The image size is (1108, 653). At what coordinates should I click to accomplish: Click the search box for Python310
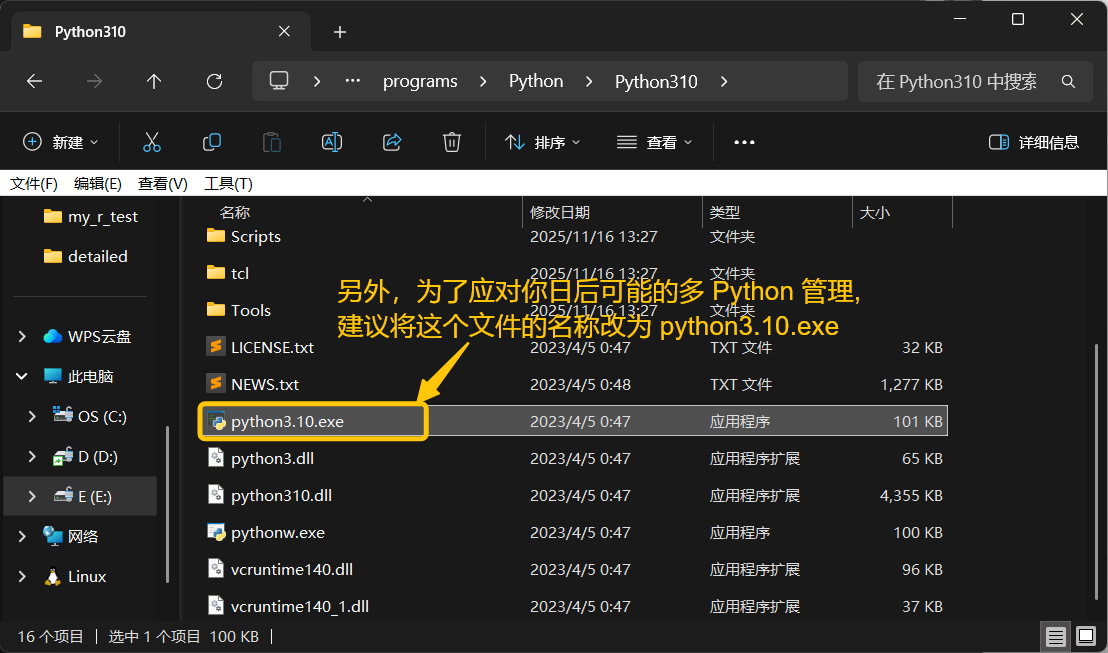click(x=960, y=82)
